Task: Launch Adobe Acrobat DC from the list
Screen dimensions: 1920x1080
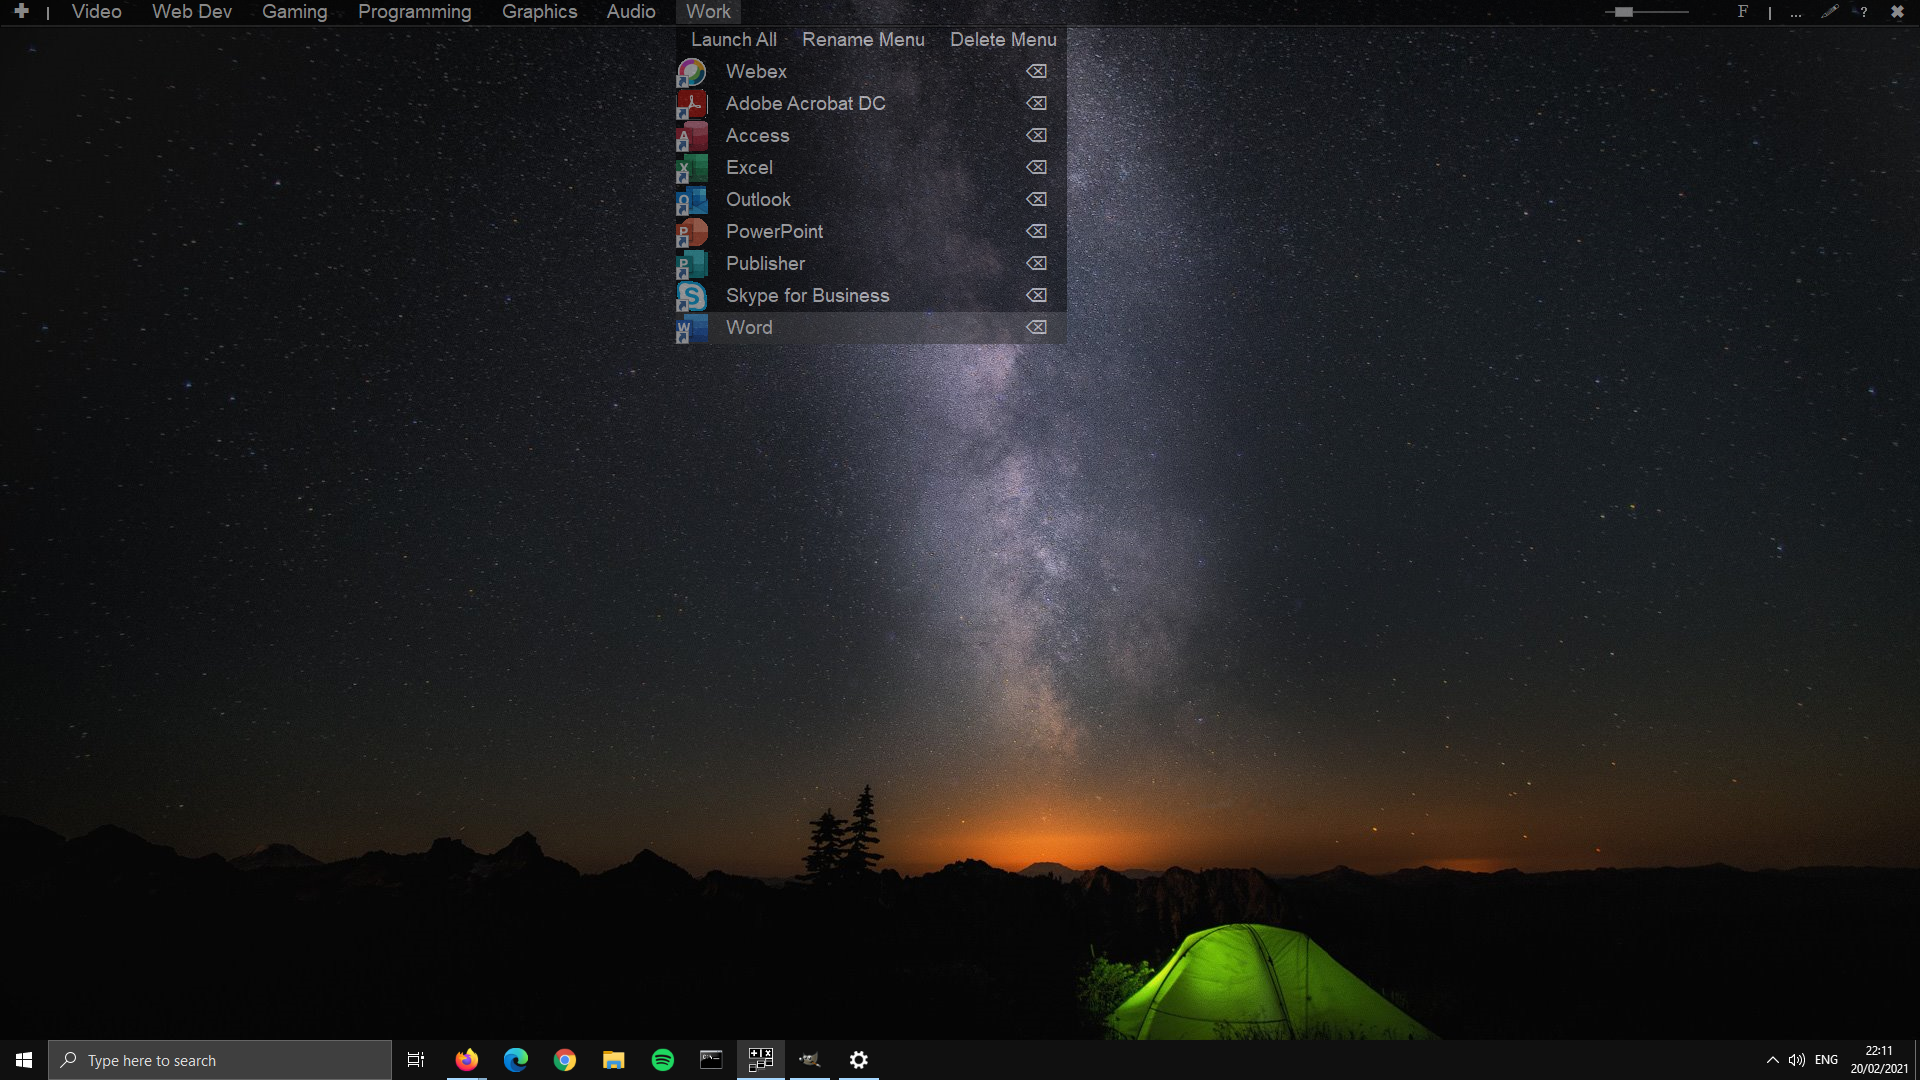Action: [x=805, y=104]
